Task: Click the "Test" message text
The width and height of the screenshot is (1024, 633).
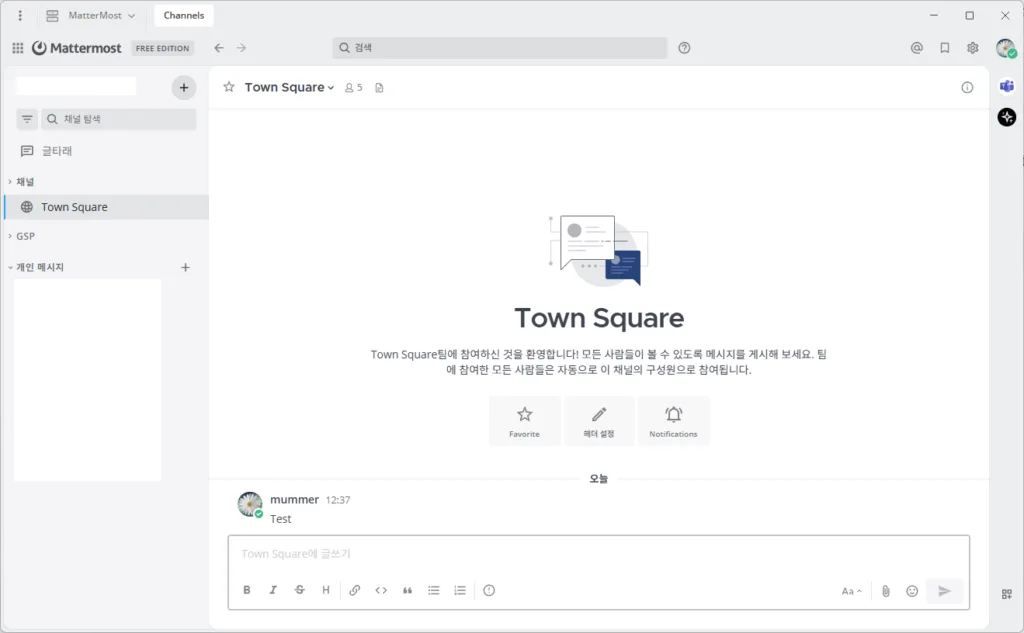Action: click(x=281, y=519)
